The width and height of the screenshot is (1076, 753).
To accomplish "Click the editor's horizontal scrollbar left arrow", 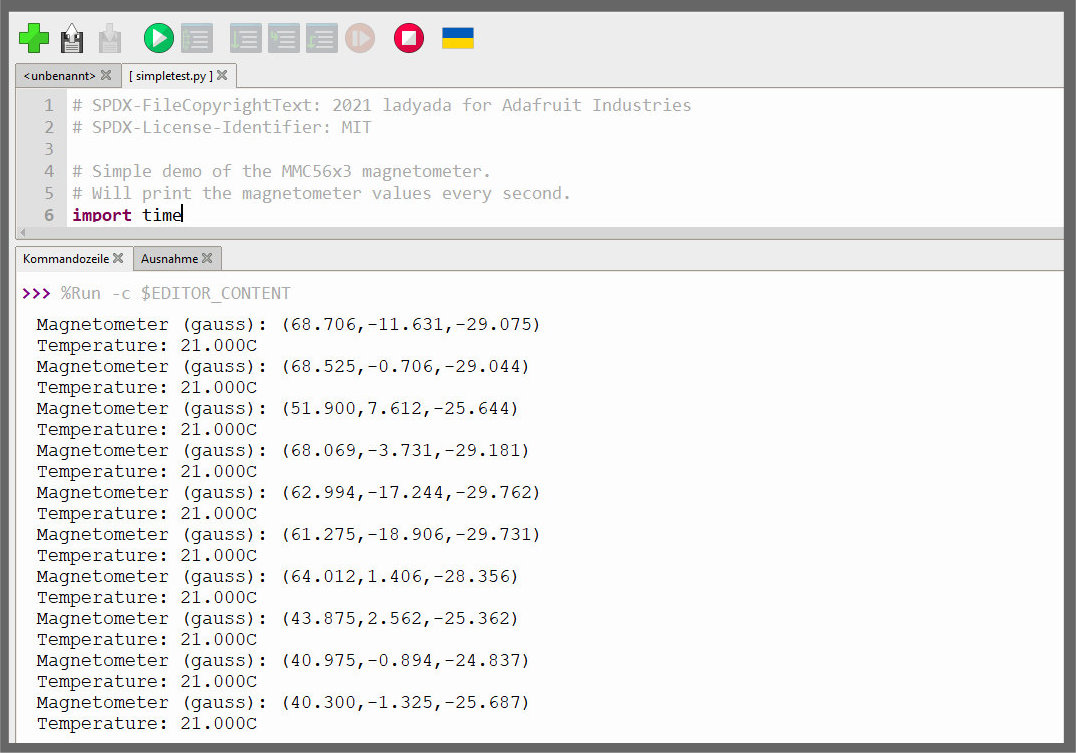I will click(21, 232).
